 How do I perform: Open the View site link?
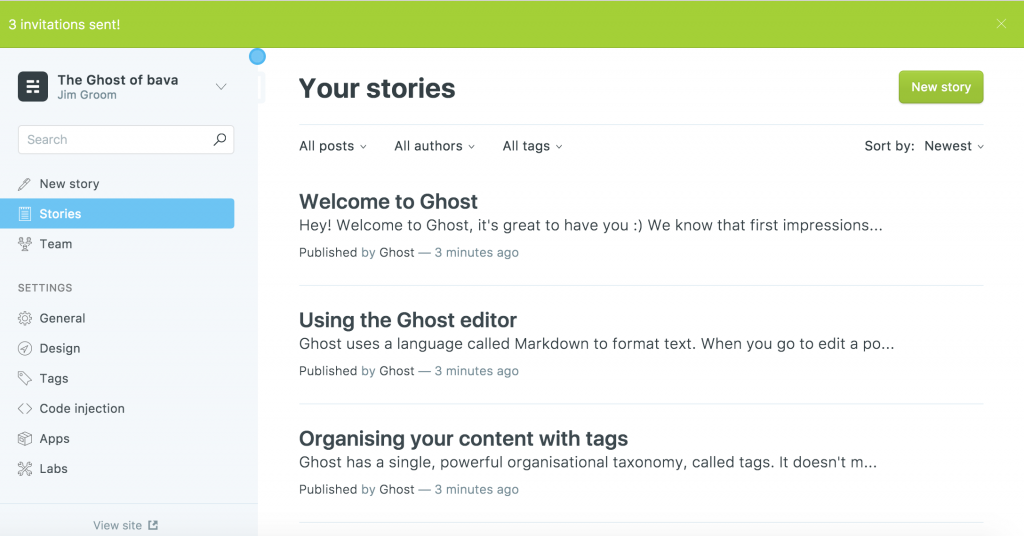point(125,526)
